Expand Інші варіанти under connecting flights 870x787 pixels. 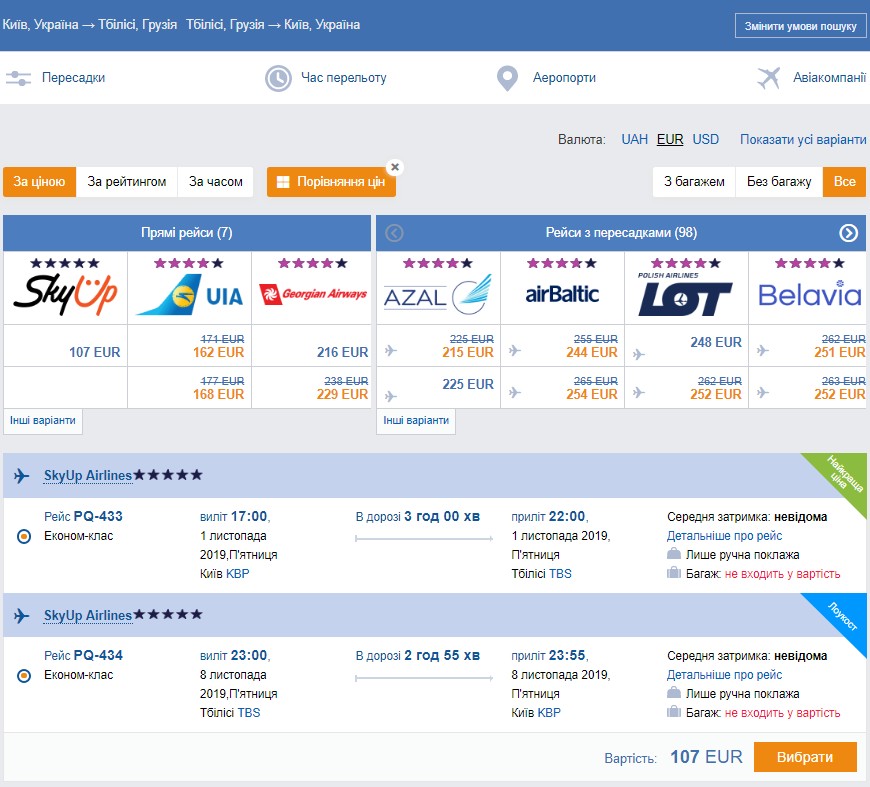point(416,421)
